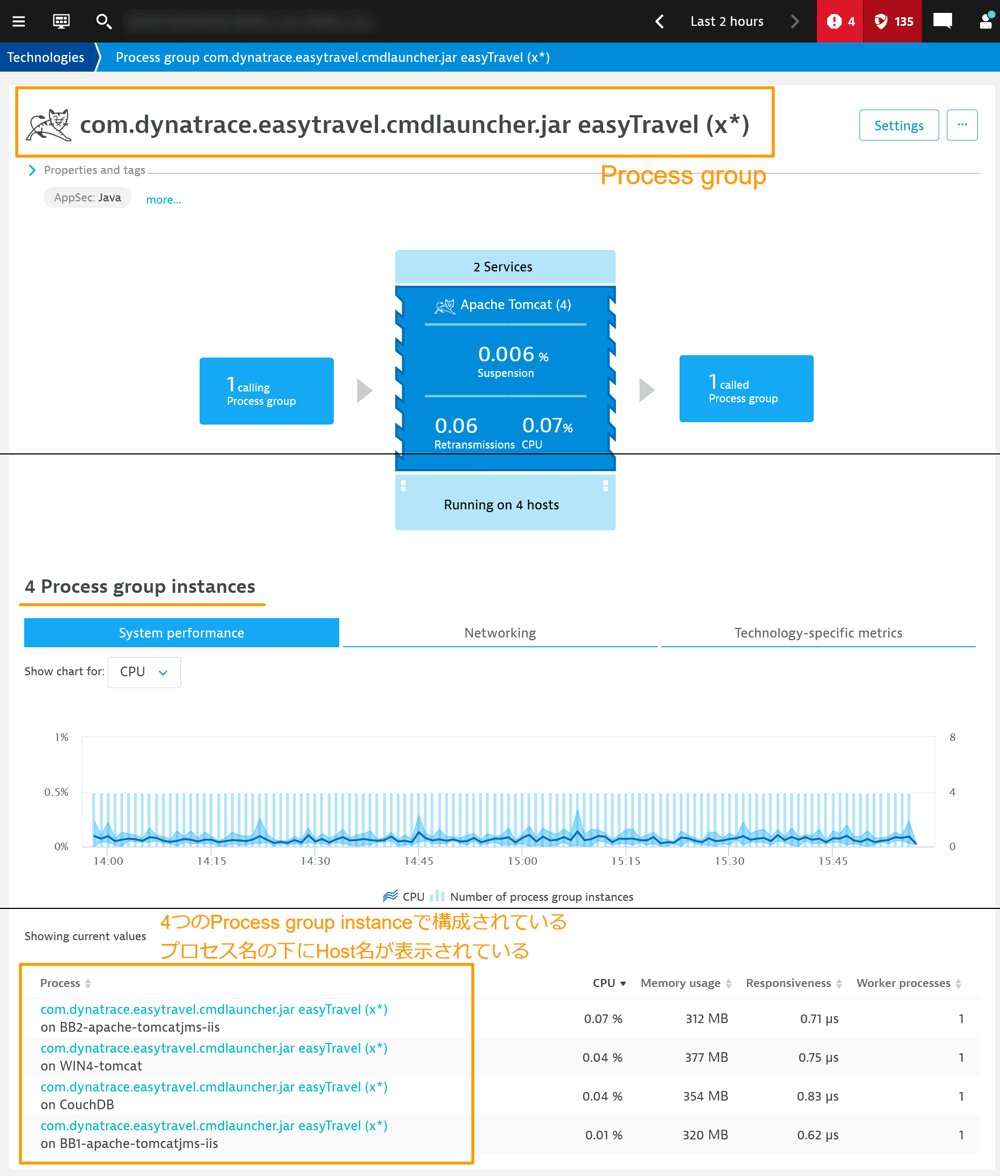1000x1176 pixels.
Task: Click the 312 MB memory usage value
Action: coord(707,1018)
